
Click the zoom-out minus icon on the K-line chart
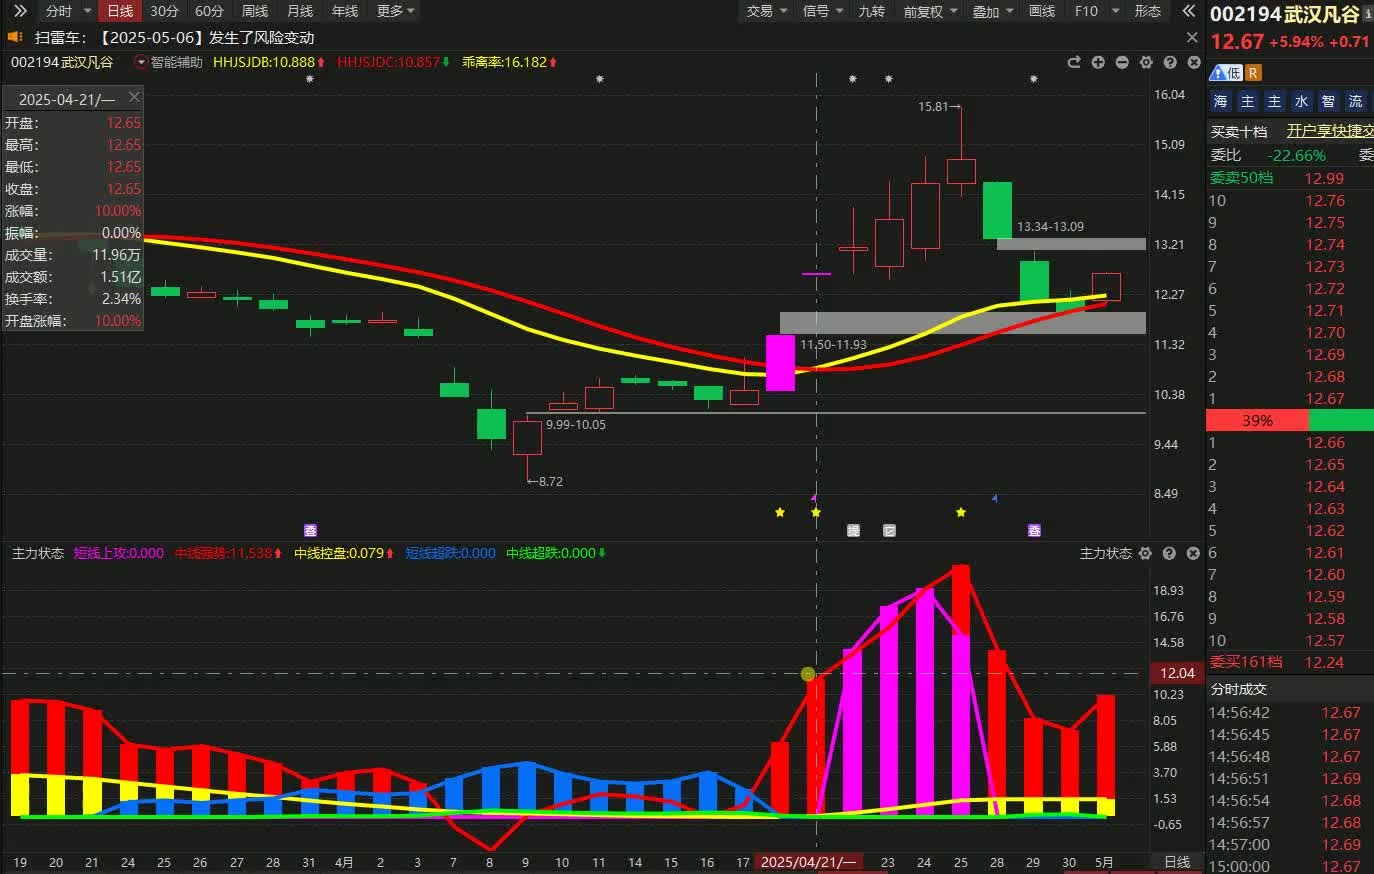click(1122, 62)
